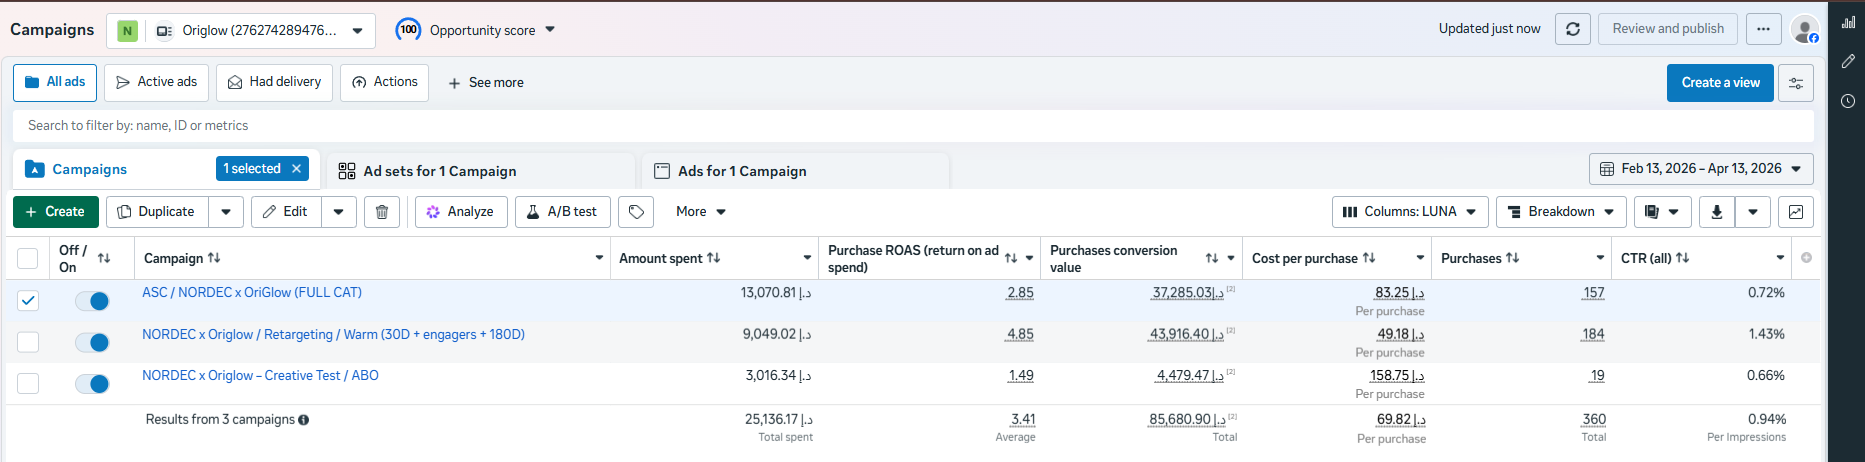
Task: Select the All ads view tab
Action: (55, 83)
